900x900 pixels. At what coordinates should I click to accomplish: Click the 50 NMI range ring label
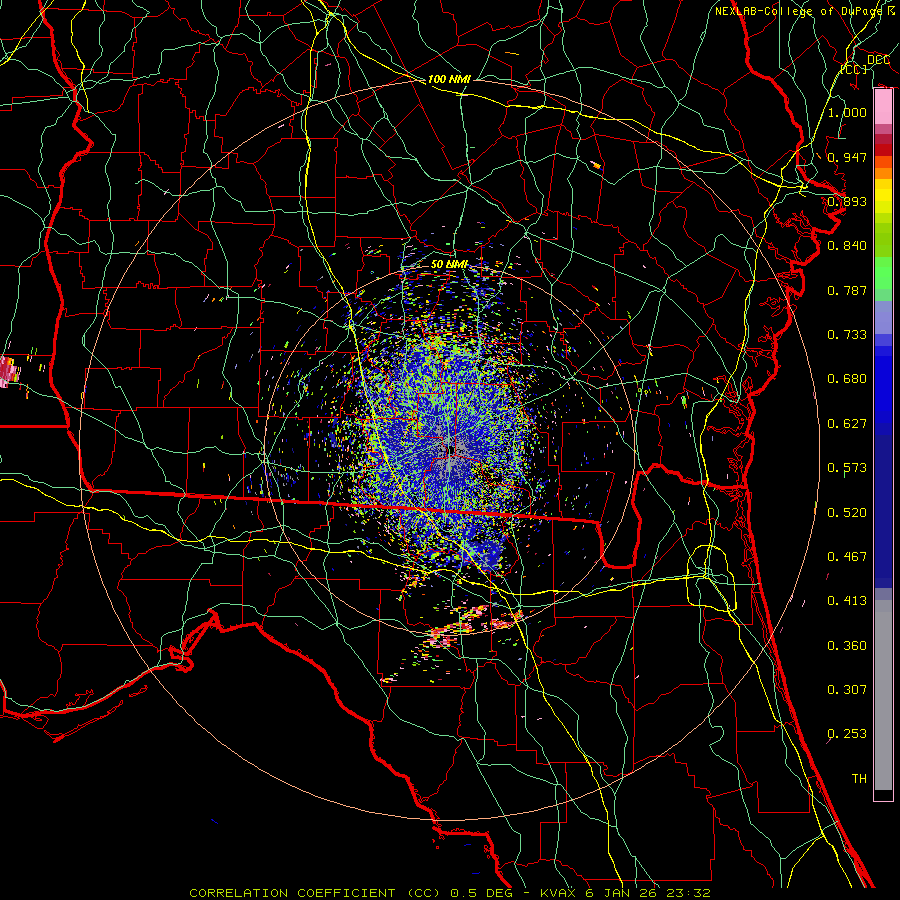(x=449, y=264)
